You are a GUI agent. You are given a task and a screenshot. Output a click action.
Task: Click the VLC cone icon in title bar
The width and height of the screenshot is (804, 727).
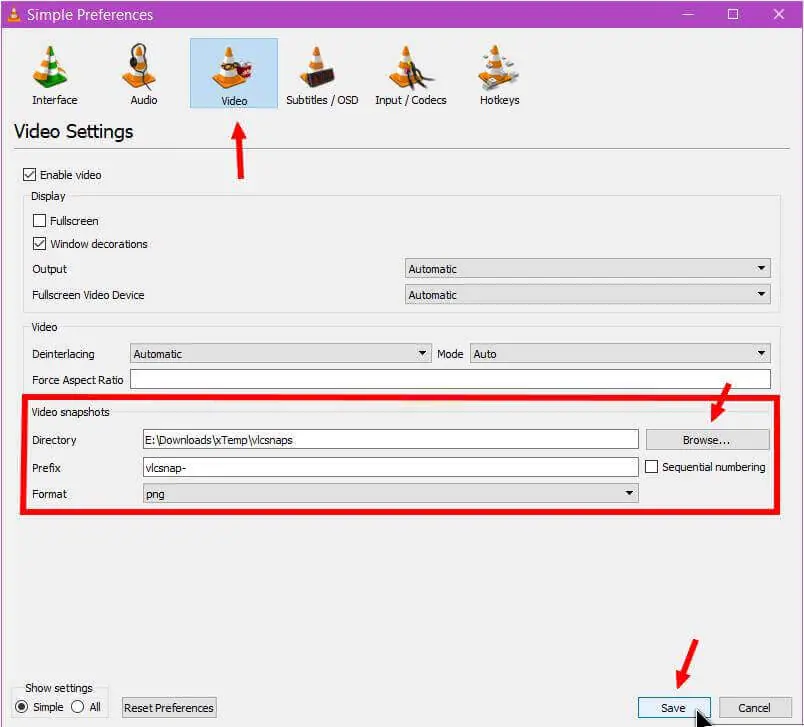(14, 14)
